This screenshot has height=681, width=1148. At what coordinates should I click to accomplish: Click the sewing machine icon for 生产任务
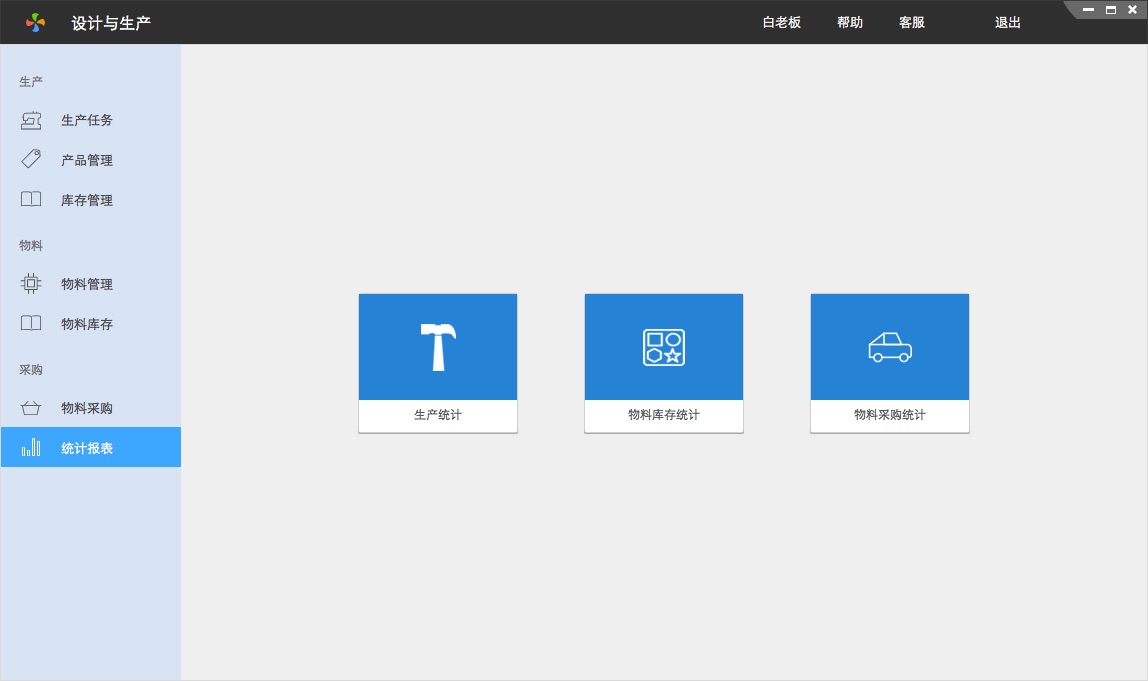(x=31, y=120)
